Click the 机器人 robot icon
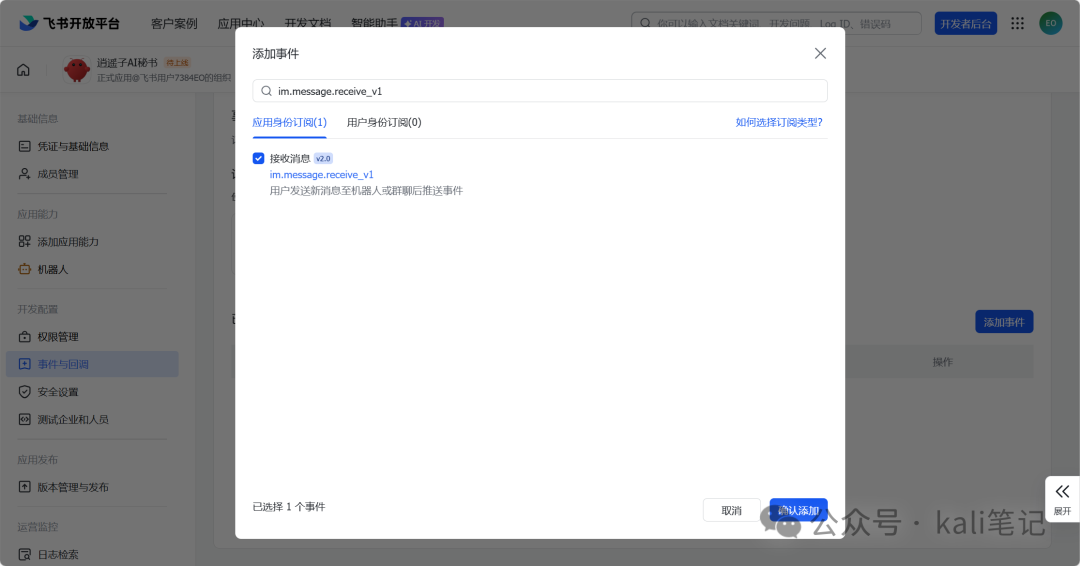The width and height of the screenshot is (1080, 566). 25,269
